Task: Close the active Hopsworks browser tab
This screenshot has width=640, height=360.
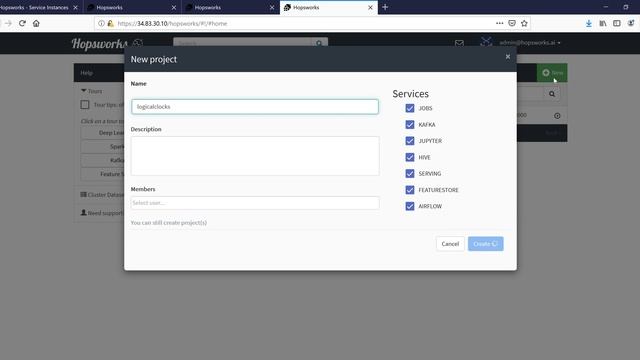Action: pos(370,7)
